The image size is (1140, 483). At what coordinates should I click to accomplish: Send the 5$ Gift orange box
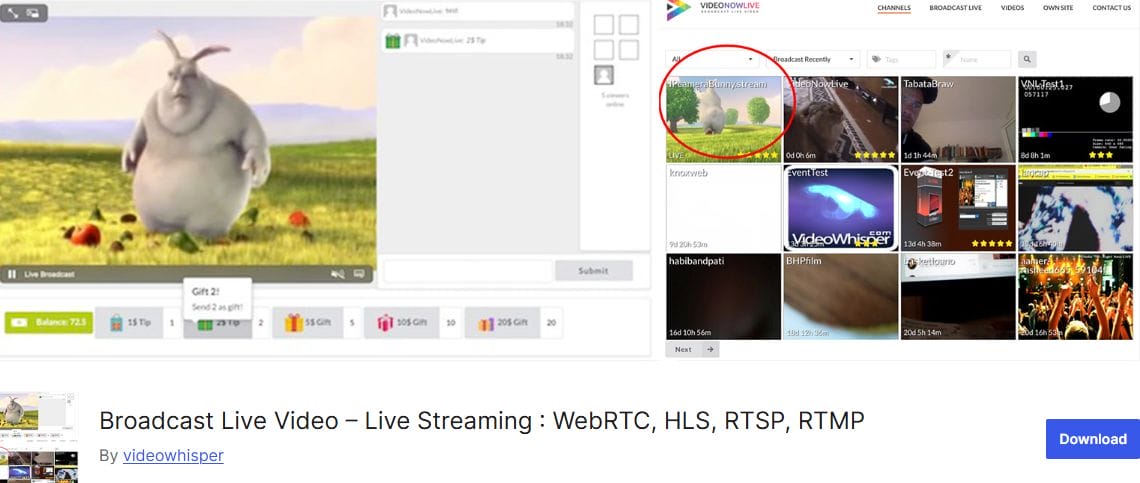point(307,322)
